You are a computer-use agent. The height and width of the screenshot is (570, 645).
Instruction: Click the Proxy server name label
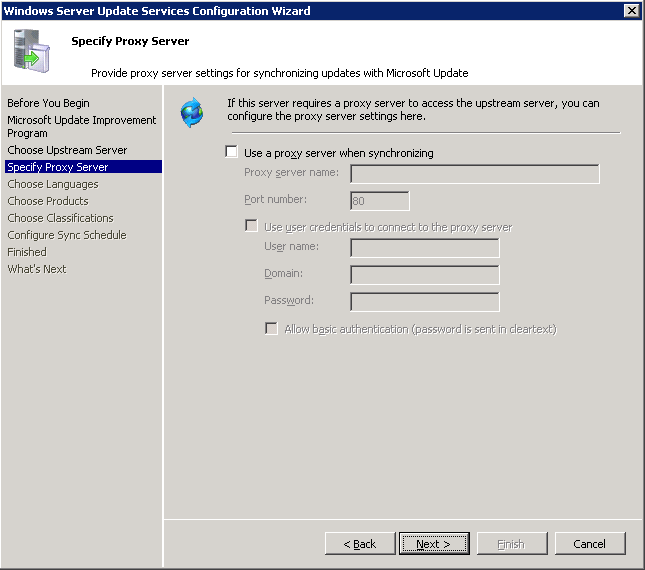(291, 172)
